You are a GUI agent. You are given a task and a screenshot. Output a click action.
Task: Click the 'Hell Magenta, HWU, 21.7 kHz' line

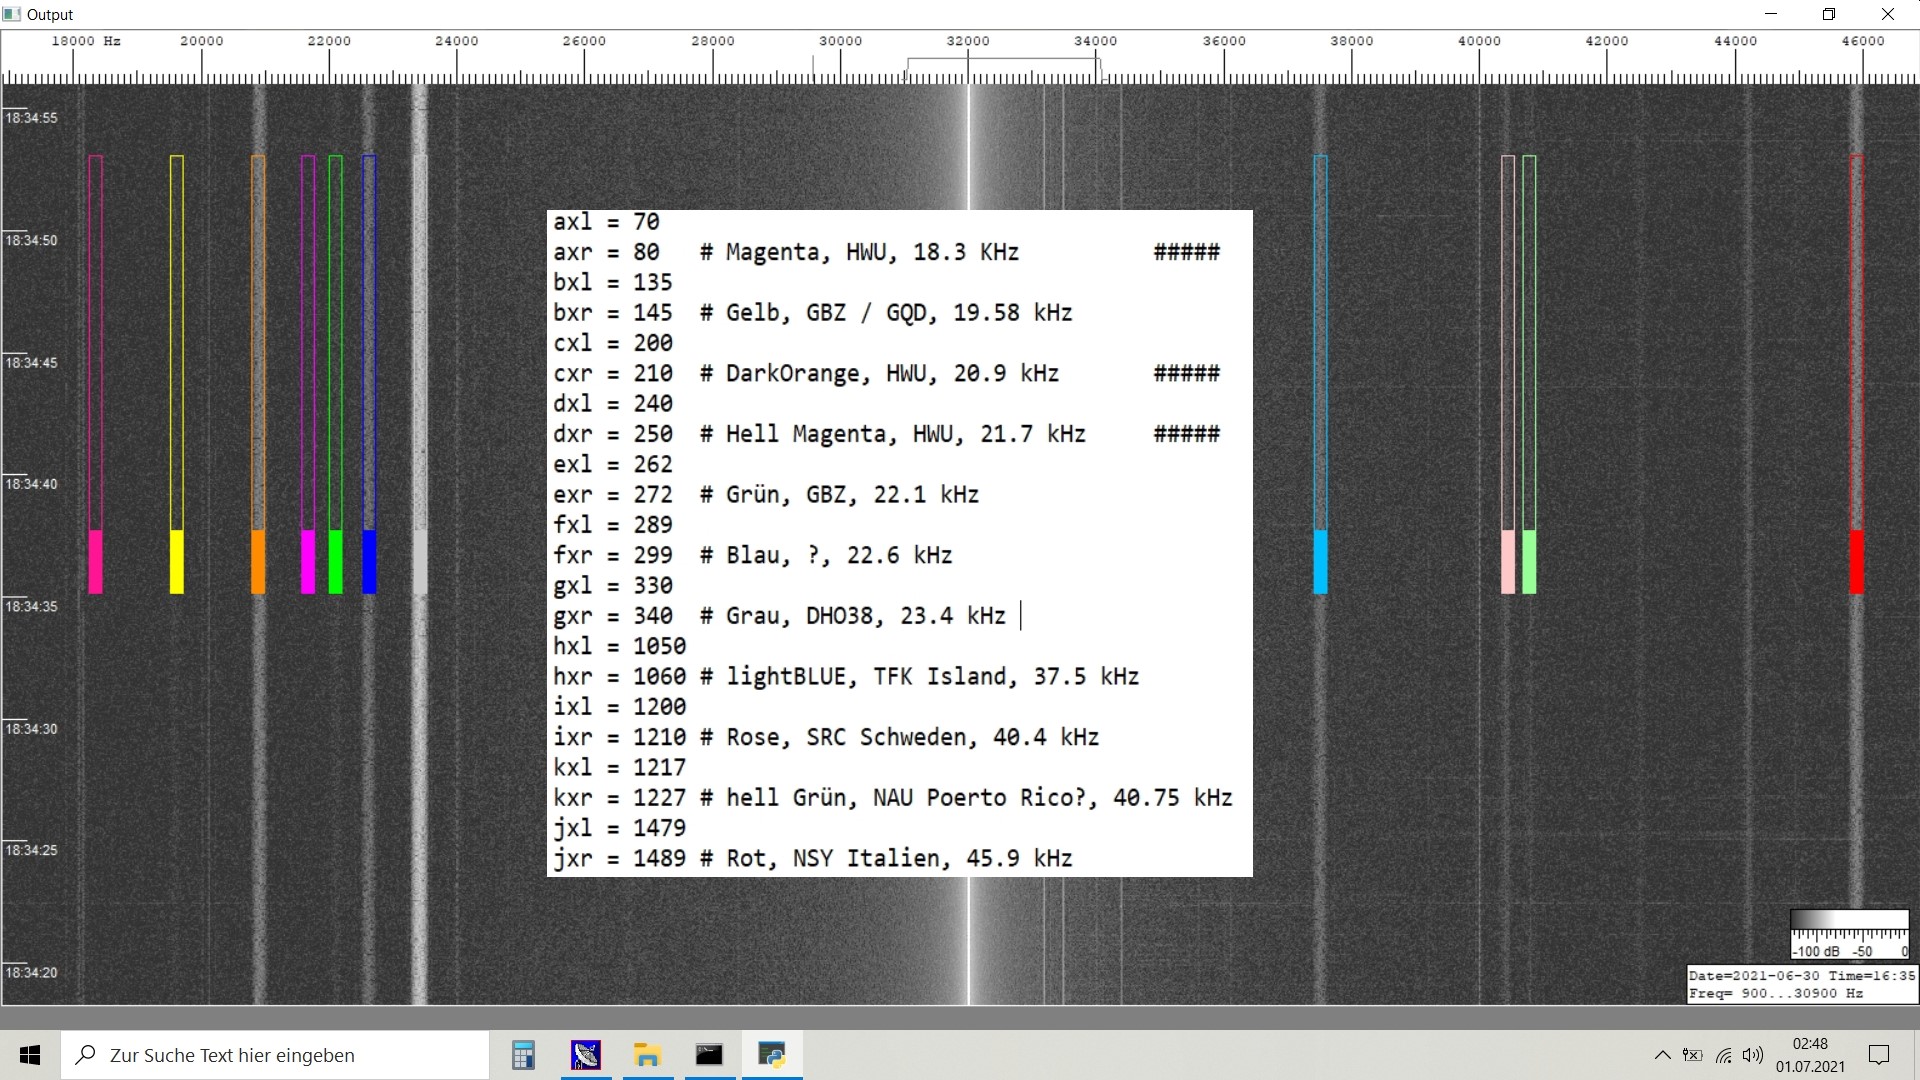click(905, 434)
